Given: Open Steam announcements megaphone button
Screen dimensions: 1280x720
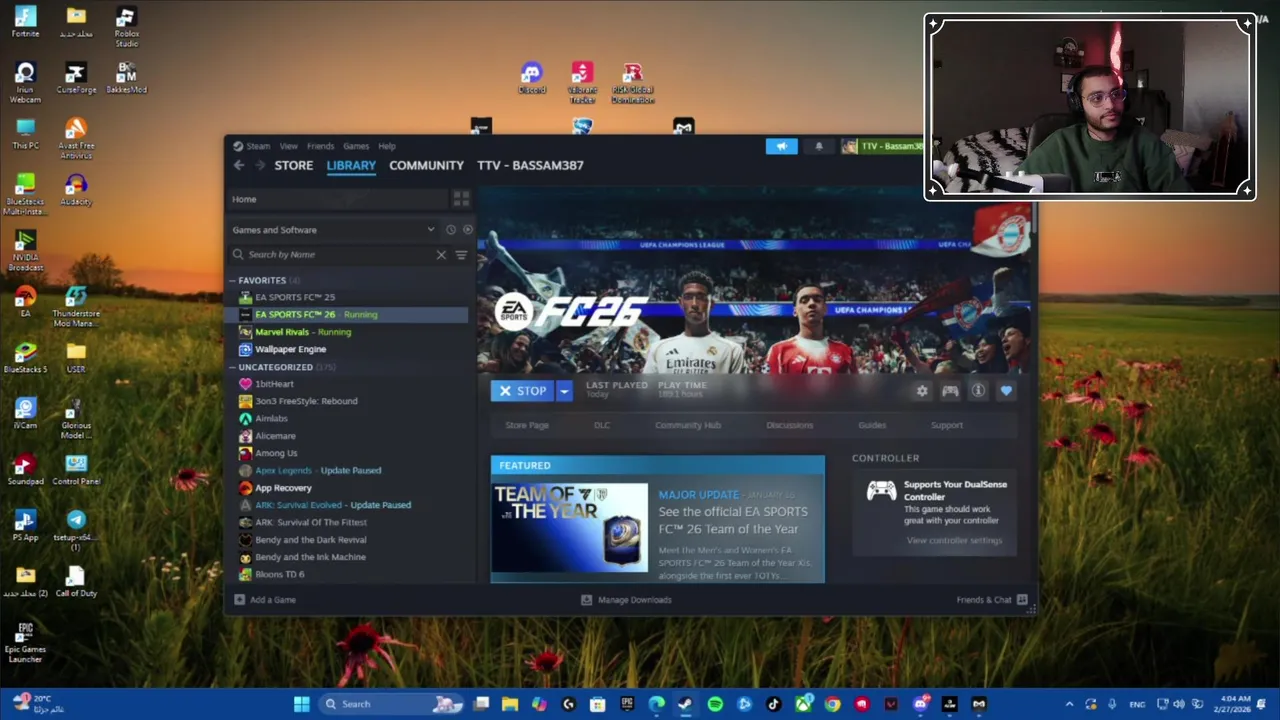Looking at the screenshot, I should 782,146.
